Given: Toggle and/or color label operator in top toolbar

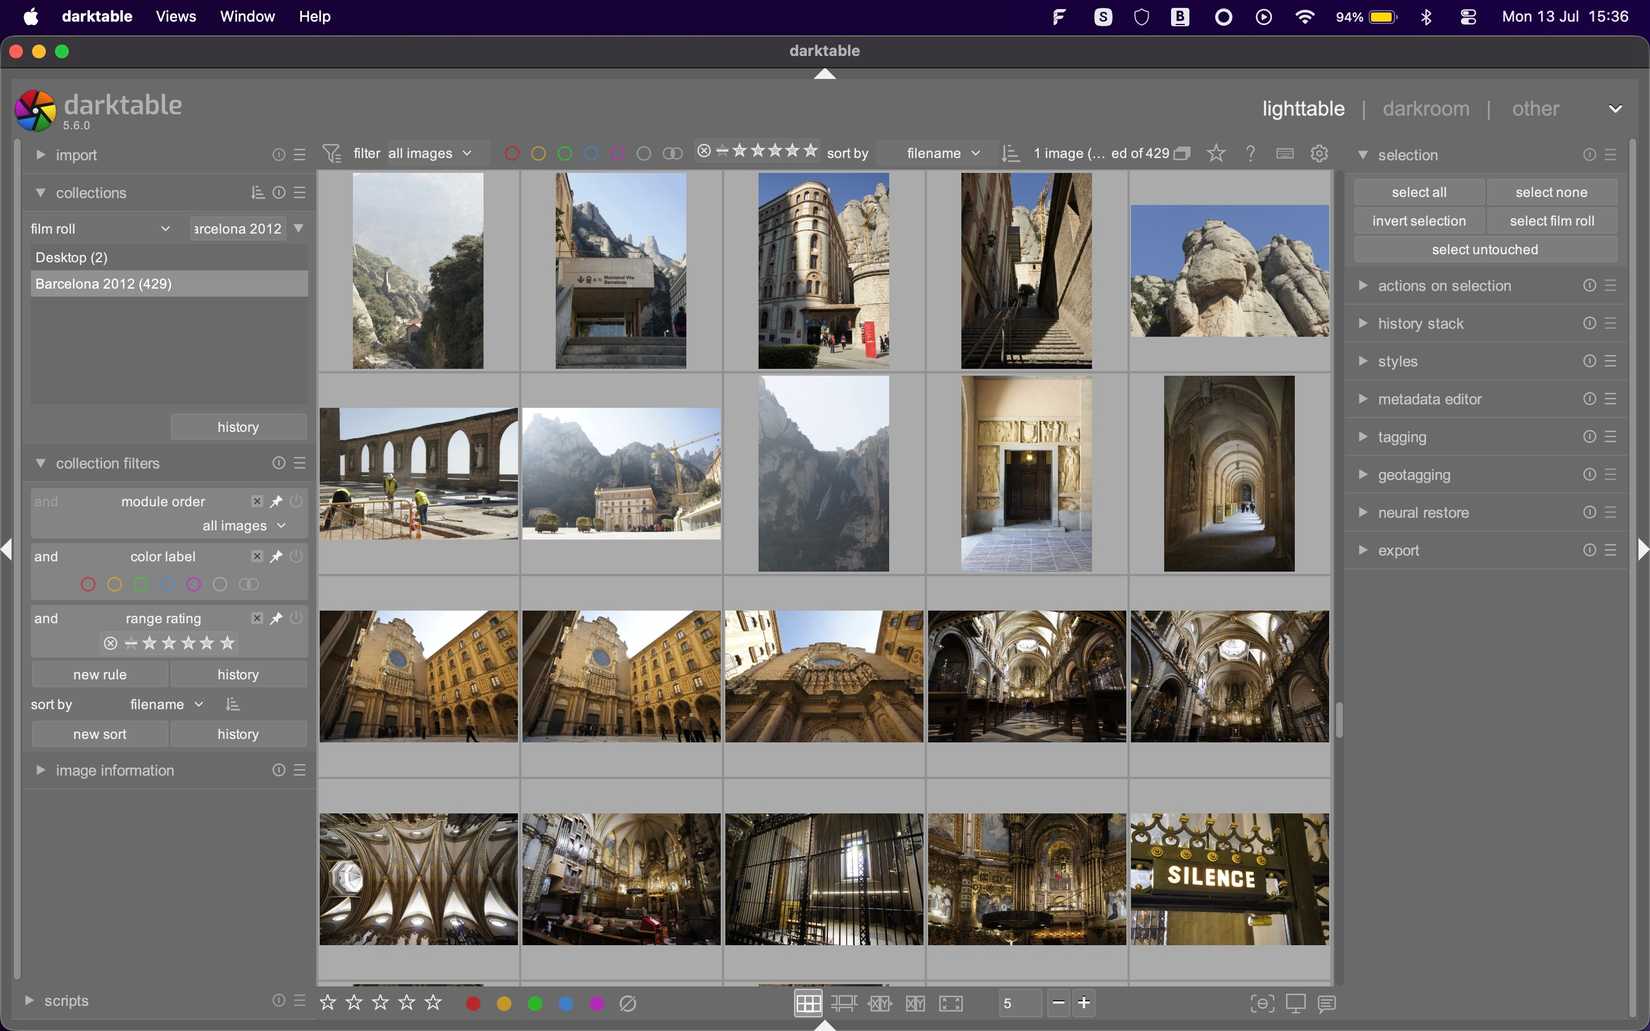Looking at the screenshot, I should click(673, 153).
